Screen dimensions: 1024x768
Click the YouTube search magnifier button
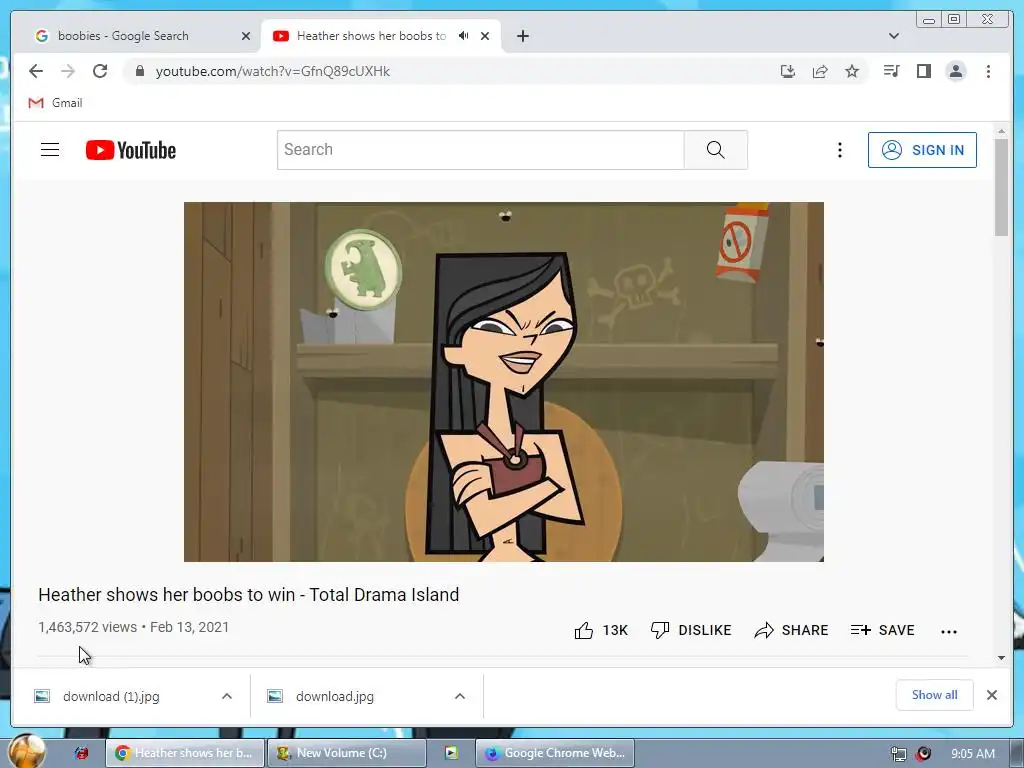(x=716, y=150)
